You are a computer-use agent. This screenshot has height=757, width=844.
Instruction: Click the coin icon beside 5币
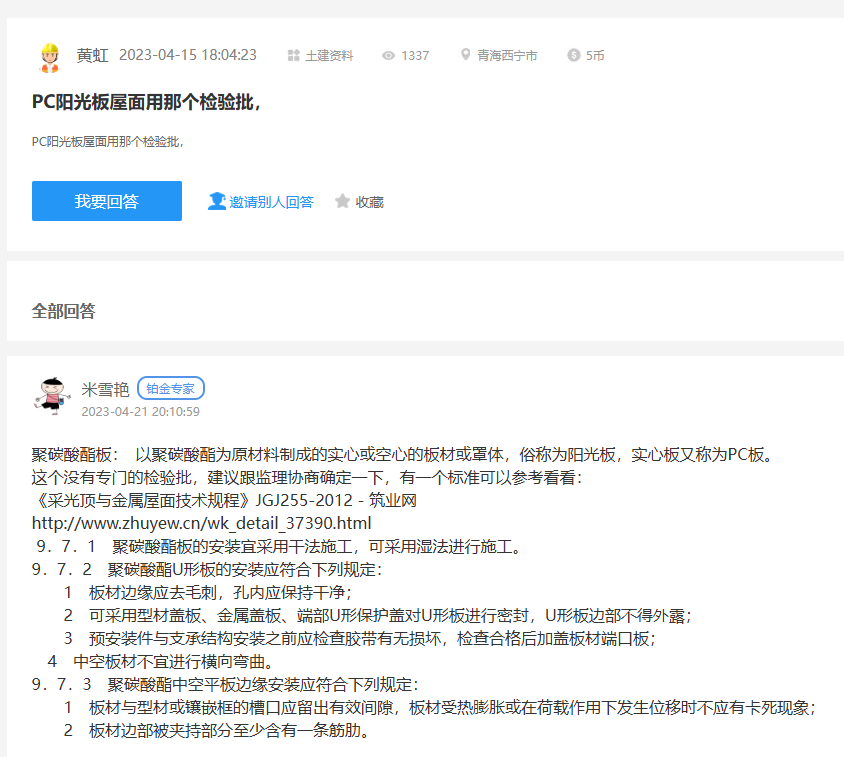click(x=573, y=56)
